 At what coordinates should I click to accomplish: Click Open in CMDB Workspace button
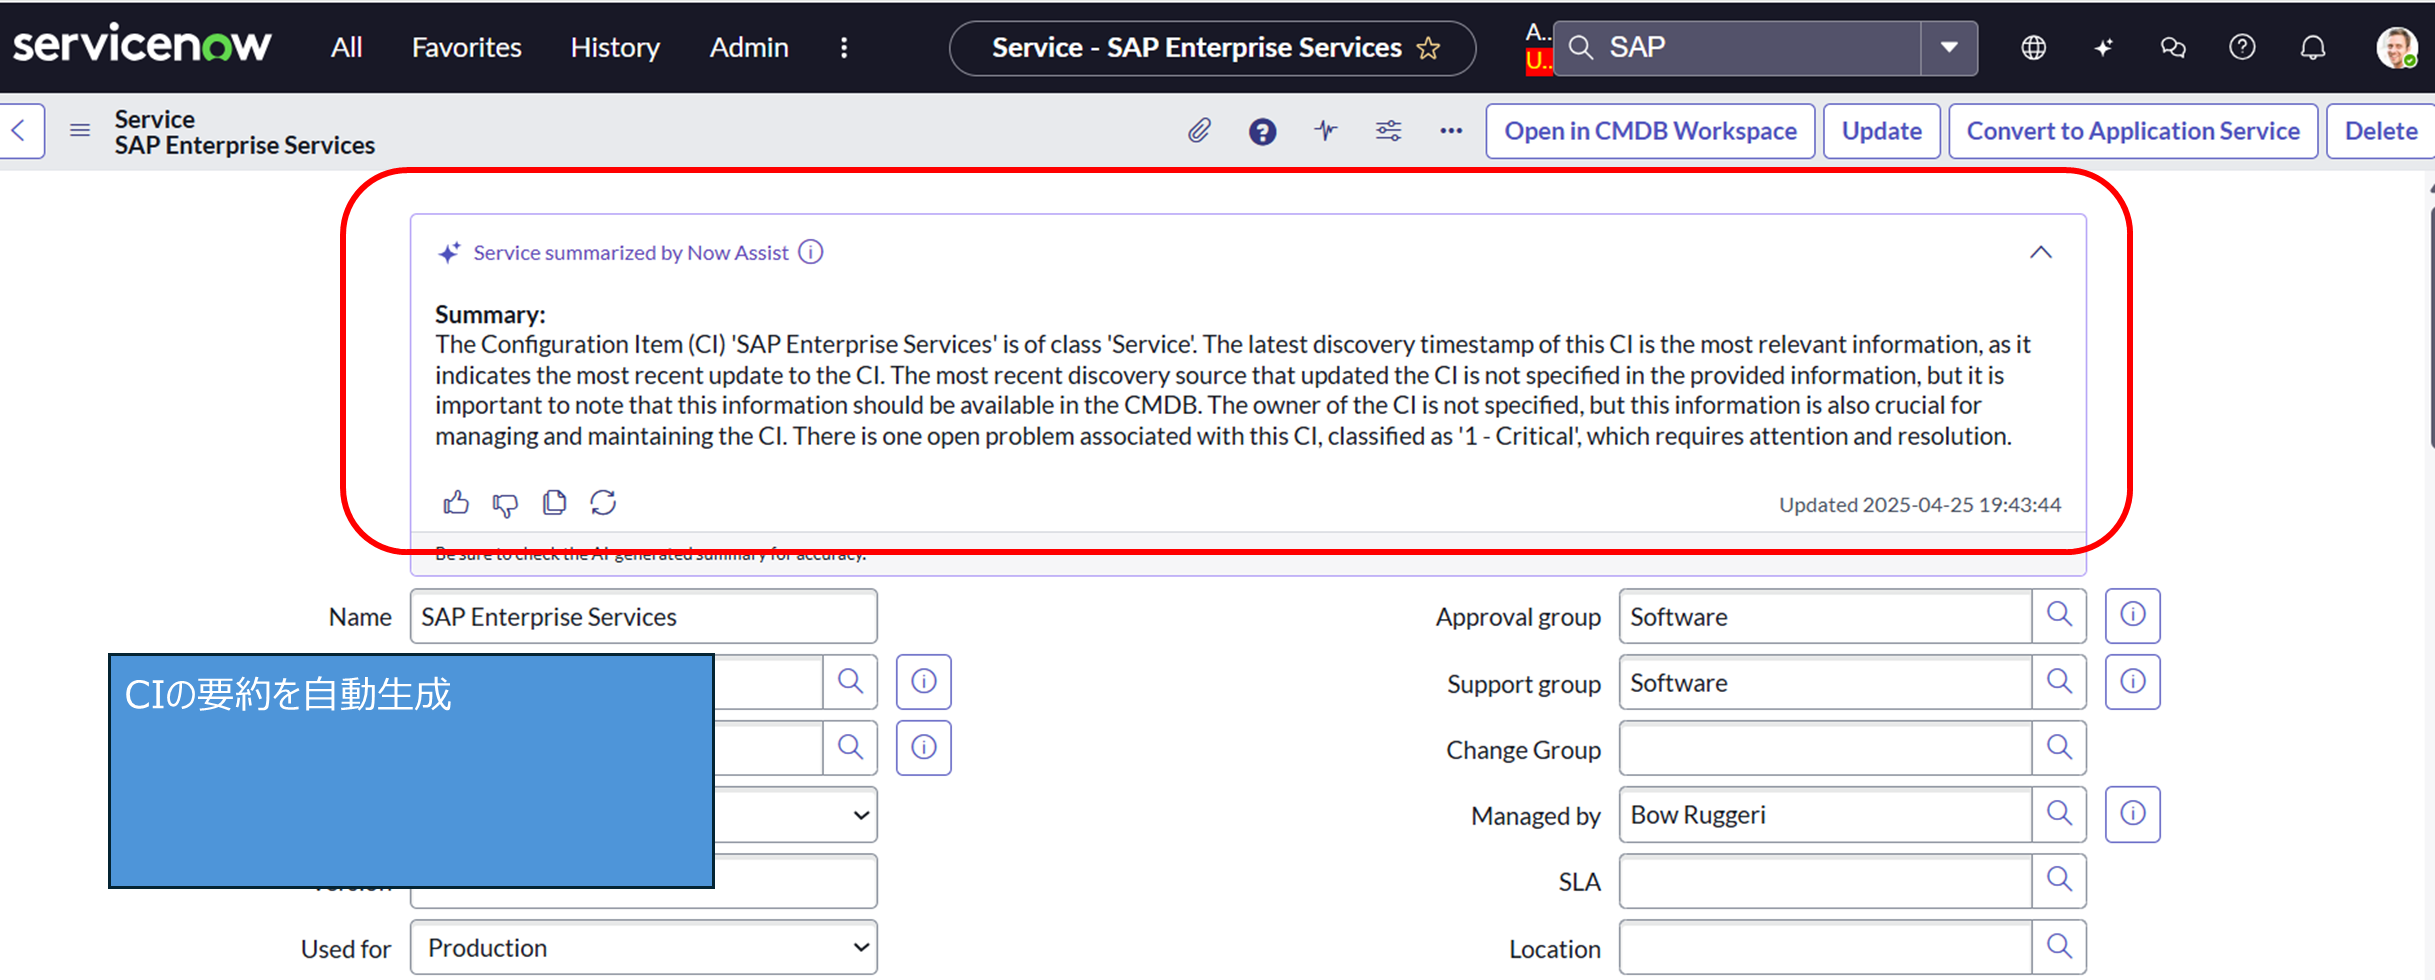(x=1650, y=131)
